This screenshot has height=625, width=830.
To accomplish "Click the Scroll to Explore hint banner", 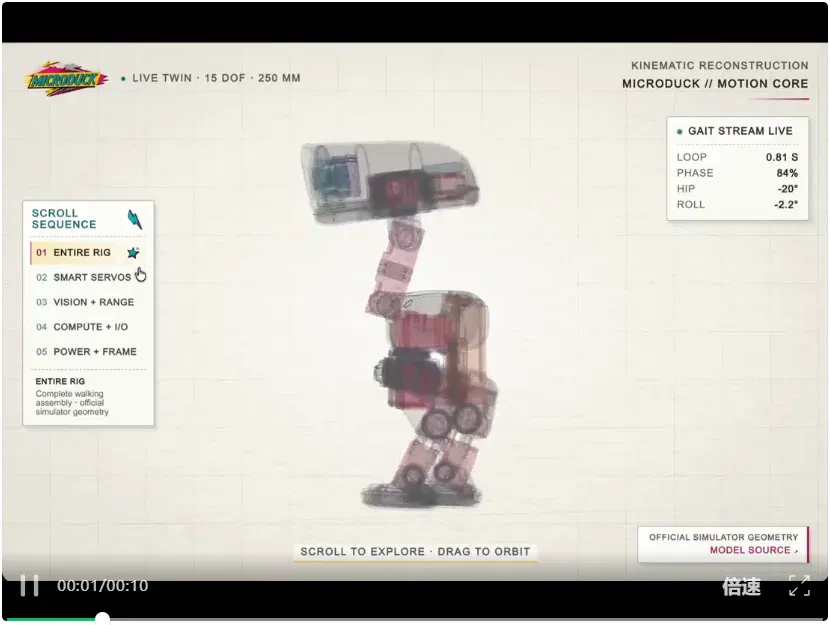I will [x=416, y=551].
